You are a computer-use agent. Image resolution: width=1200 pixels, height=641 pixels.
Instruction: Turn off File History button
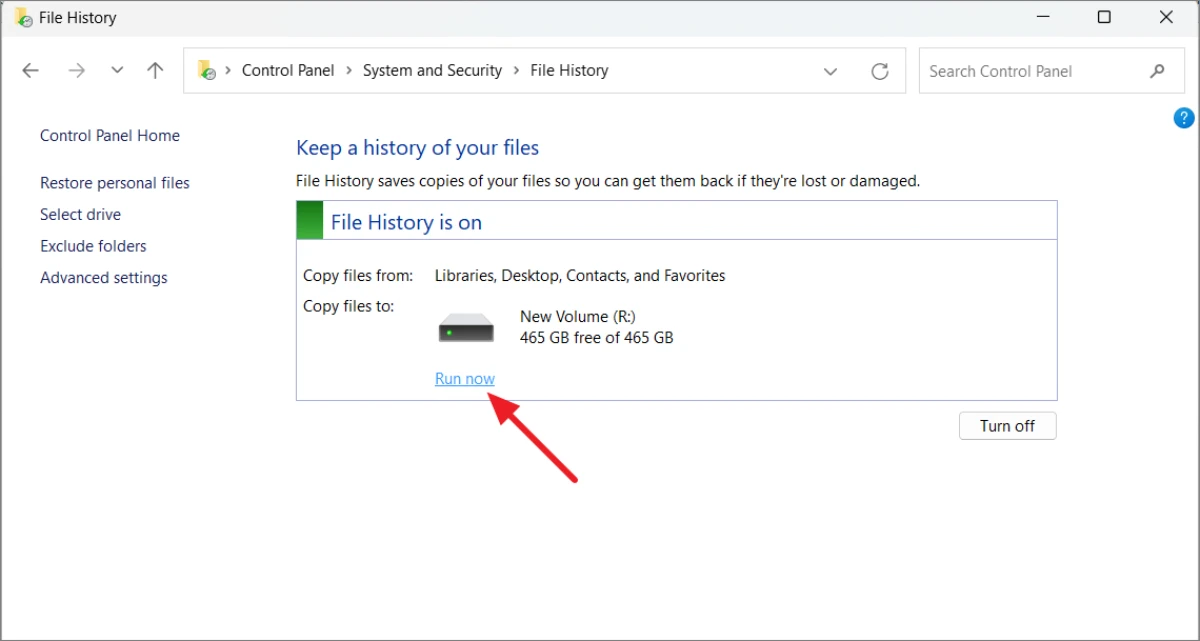1007,426
